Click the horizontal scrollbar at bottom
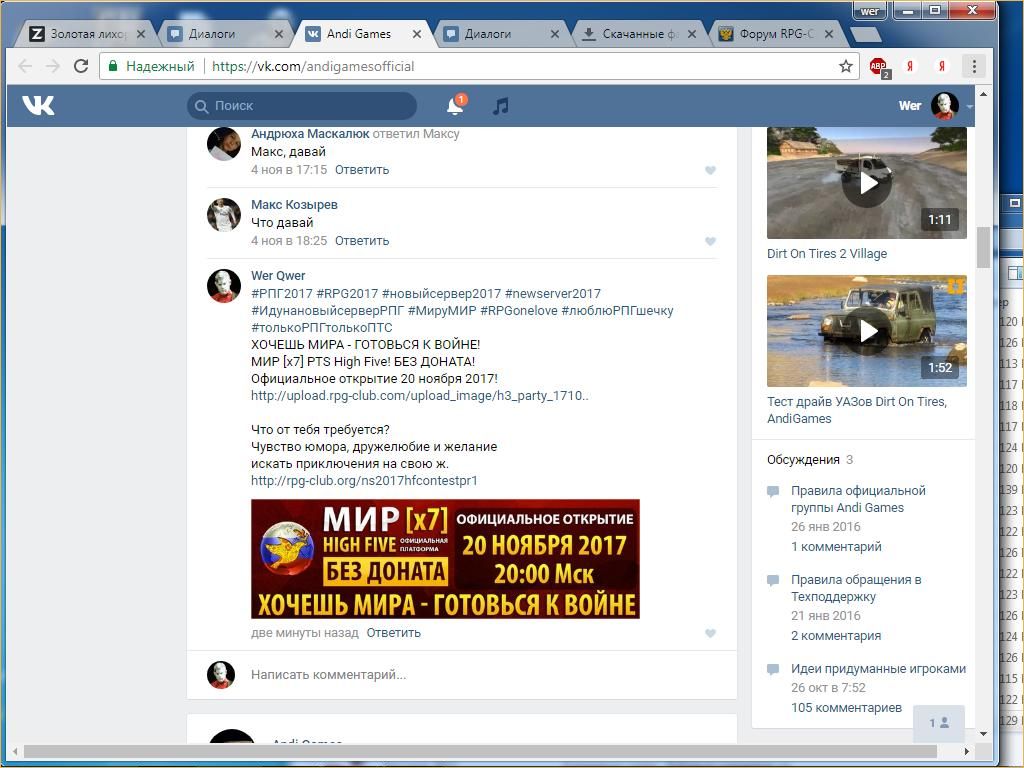Image resolution: width=1024 pixels, height=768 pixels. 479,752
